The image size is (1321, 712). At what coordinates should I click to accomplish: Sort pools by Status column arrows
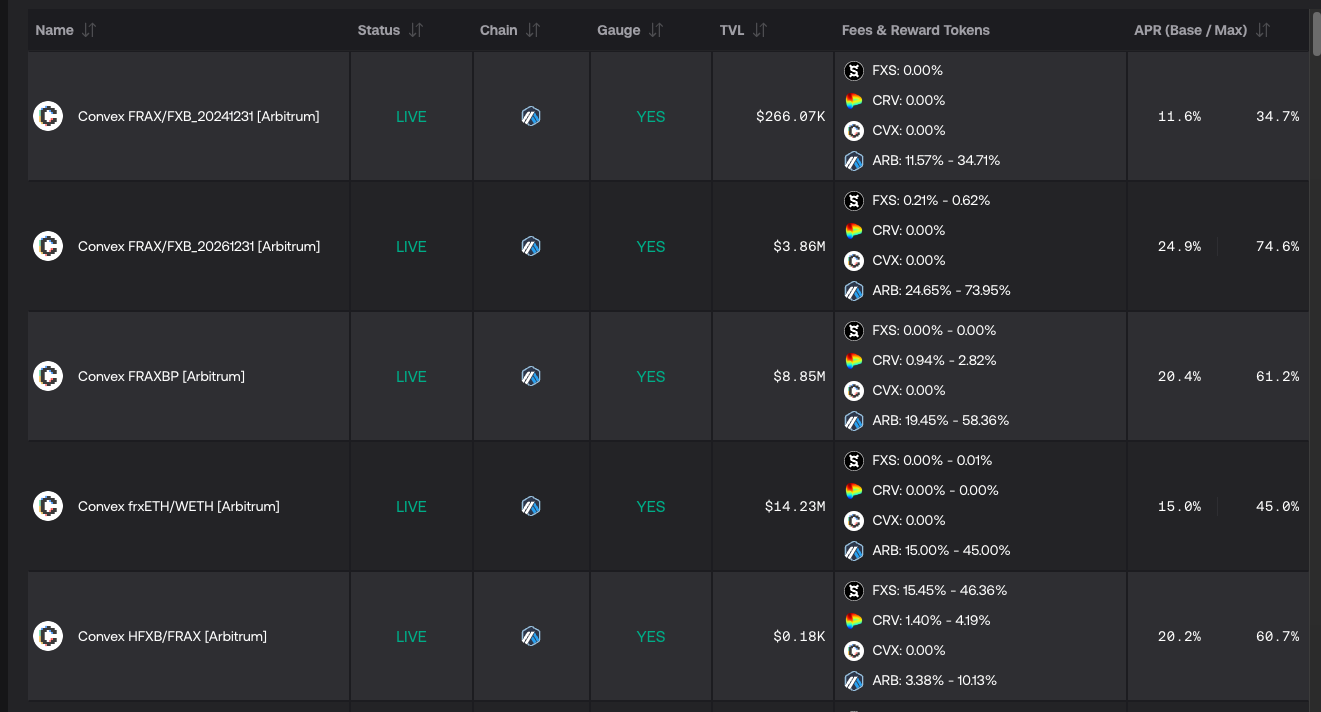click(x=416, y=30)
